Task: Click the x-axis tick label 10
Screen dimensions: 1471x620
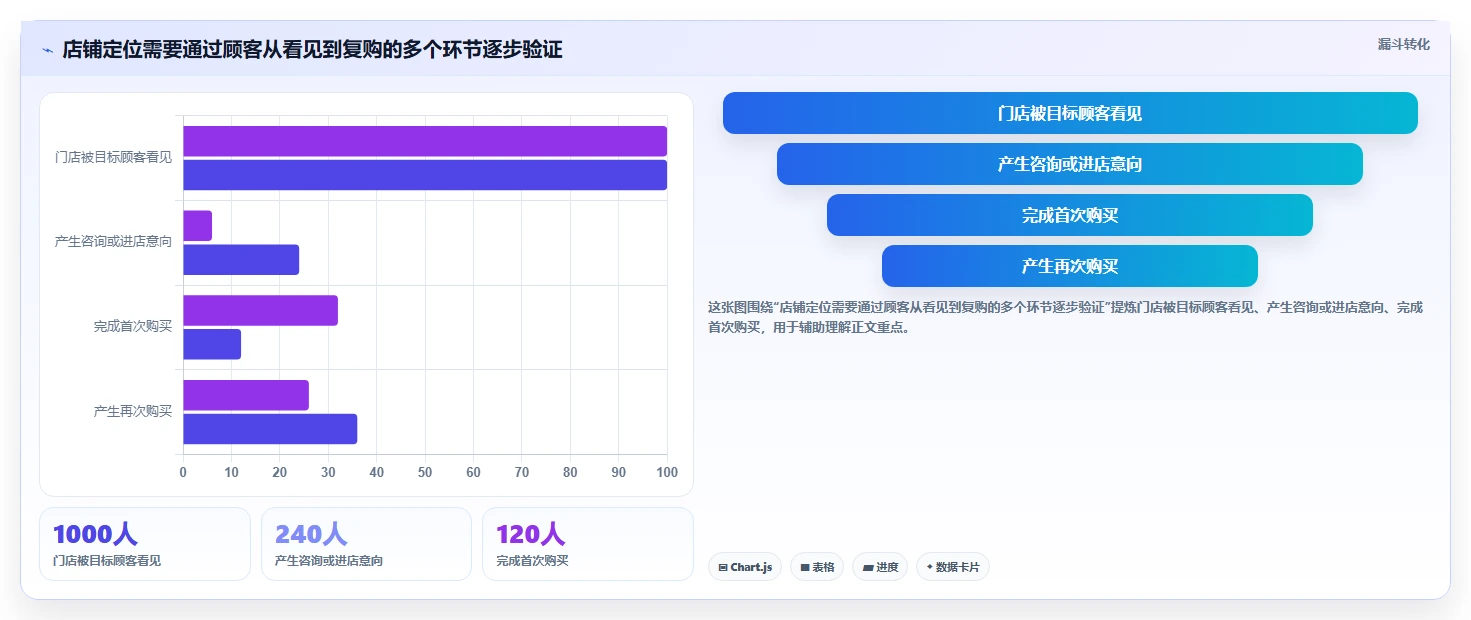Action: click(x=231, y=472)
